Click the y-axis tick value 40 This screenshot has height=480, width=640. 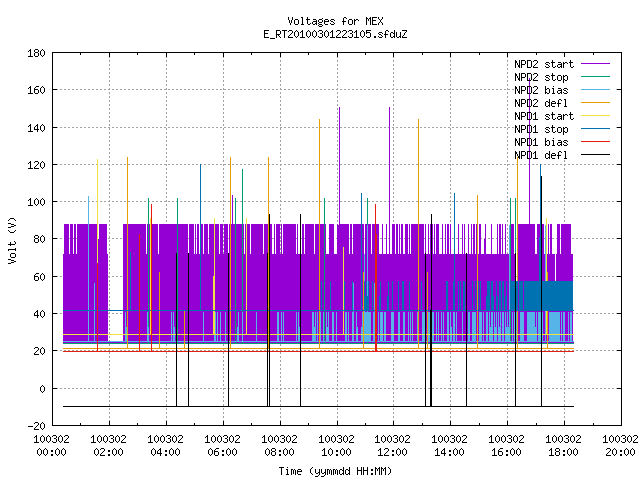(39, 314)
